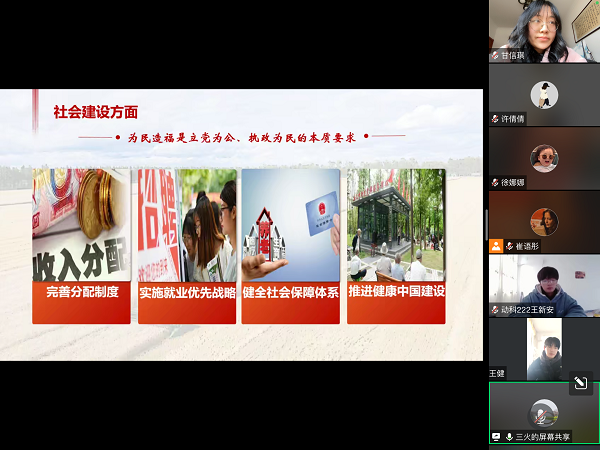Select 崔语彤's round profile avatar
This screenshot has height=450, width=600.
pyautogui.click(x=544, y=221)
